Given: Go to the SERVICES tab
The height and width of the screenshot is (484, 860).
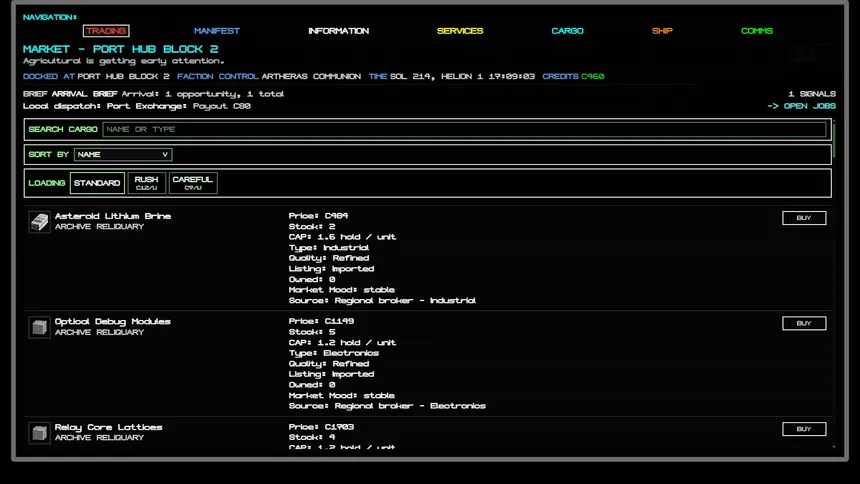Looking at the screenshot, I should [x=460, y=31].
